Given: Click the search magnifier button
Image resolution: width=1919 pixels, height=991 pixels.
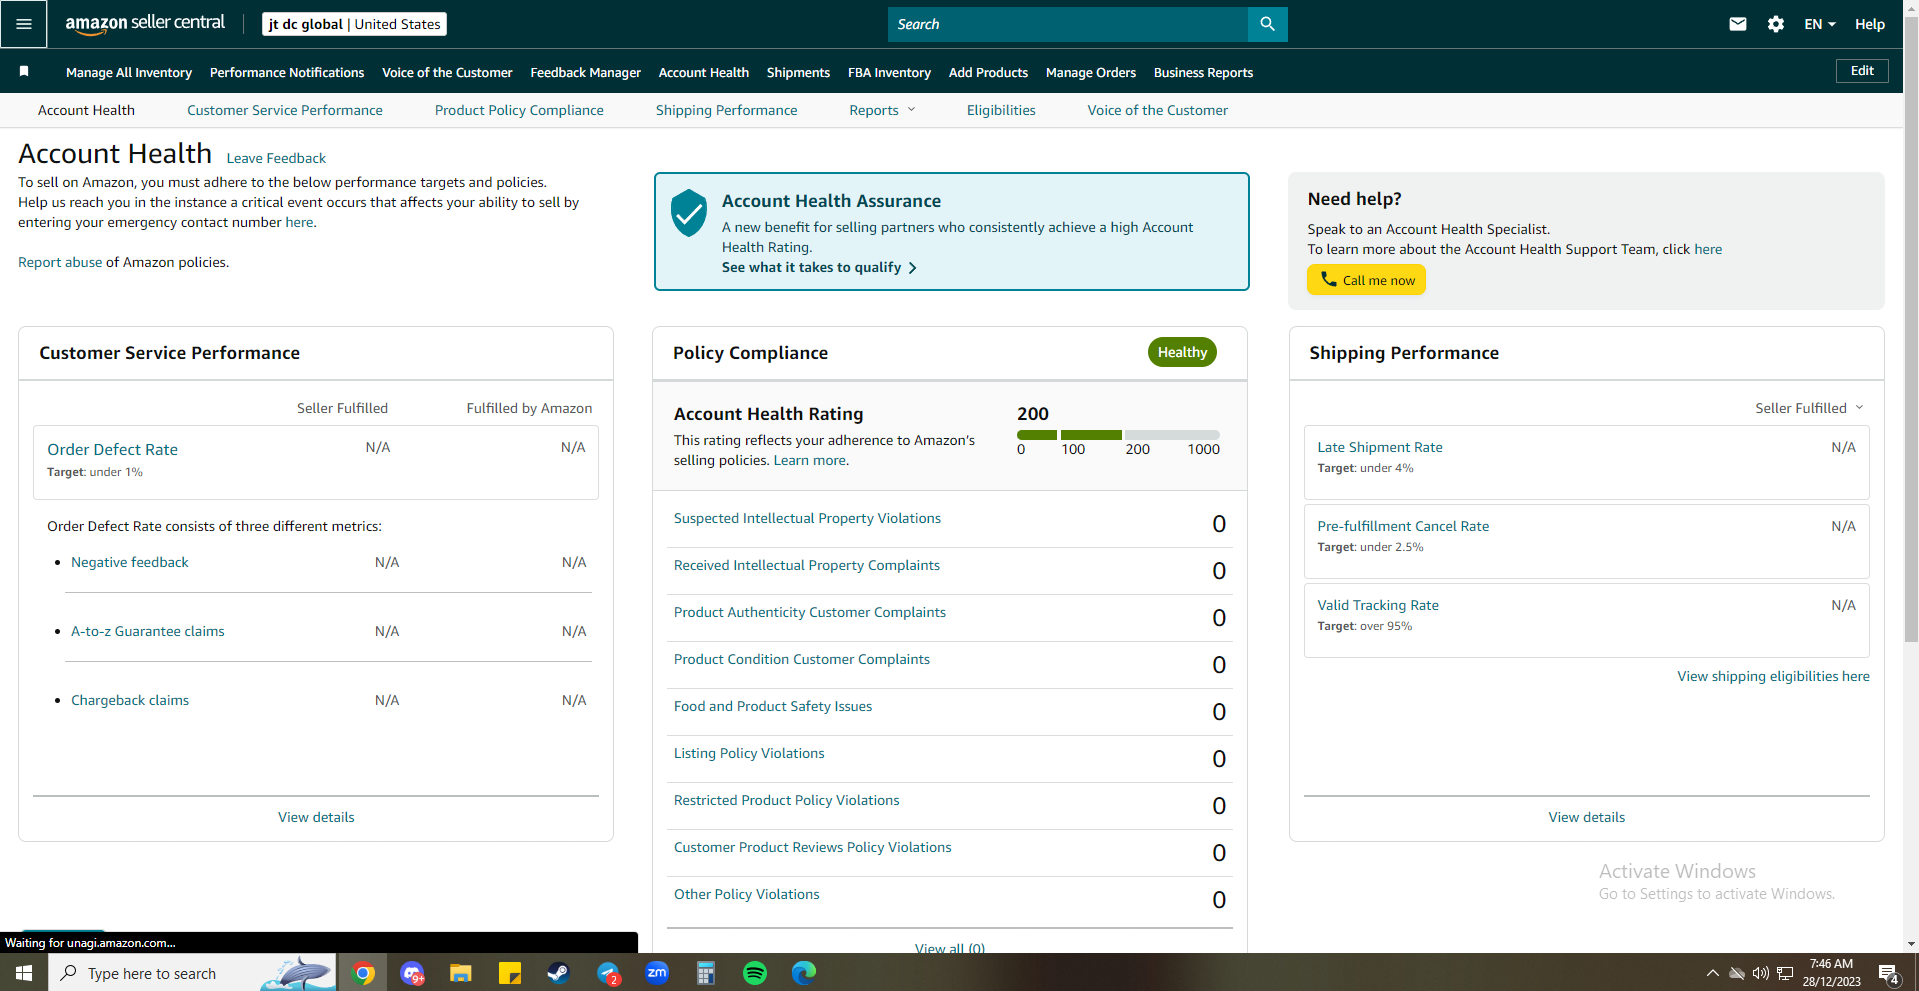Looking at the screenshot, I should point(1267,24).
